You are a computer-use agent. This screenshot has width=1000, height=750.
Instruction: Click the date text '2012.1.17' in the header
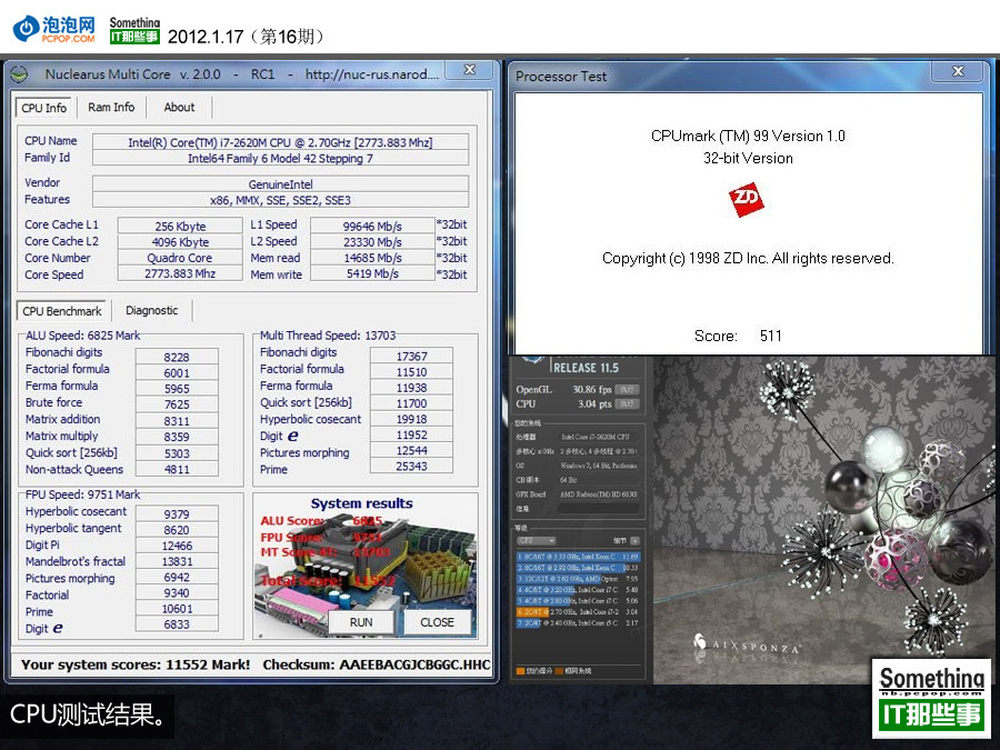pos(205,36)
